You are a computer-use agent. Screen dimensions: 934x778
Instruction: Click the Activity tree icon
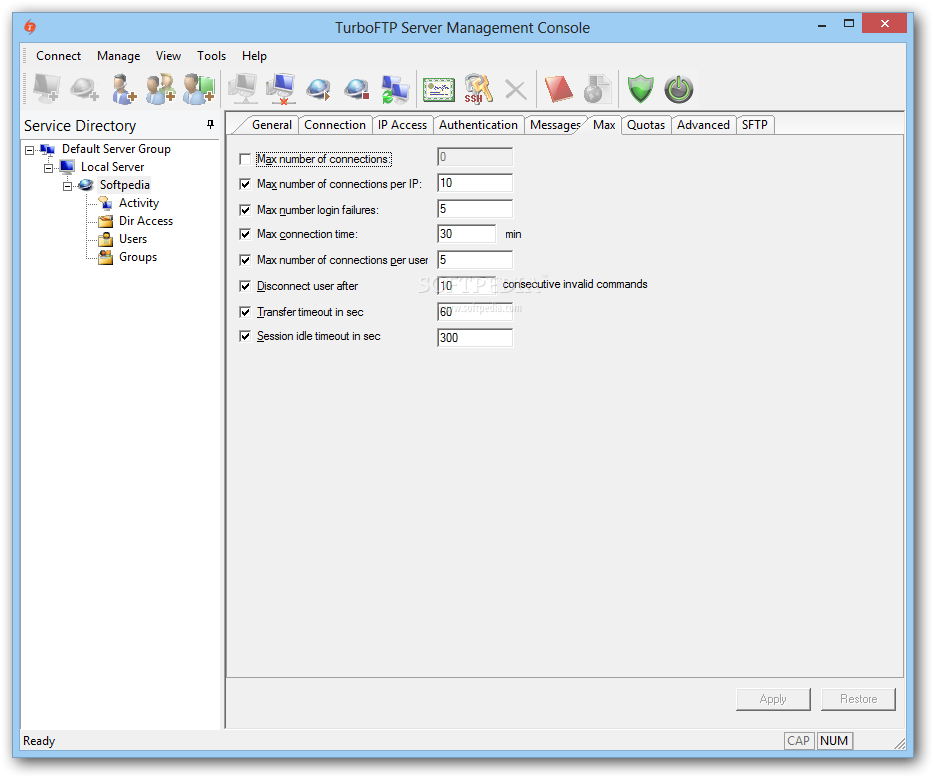106,203
